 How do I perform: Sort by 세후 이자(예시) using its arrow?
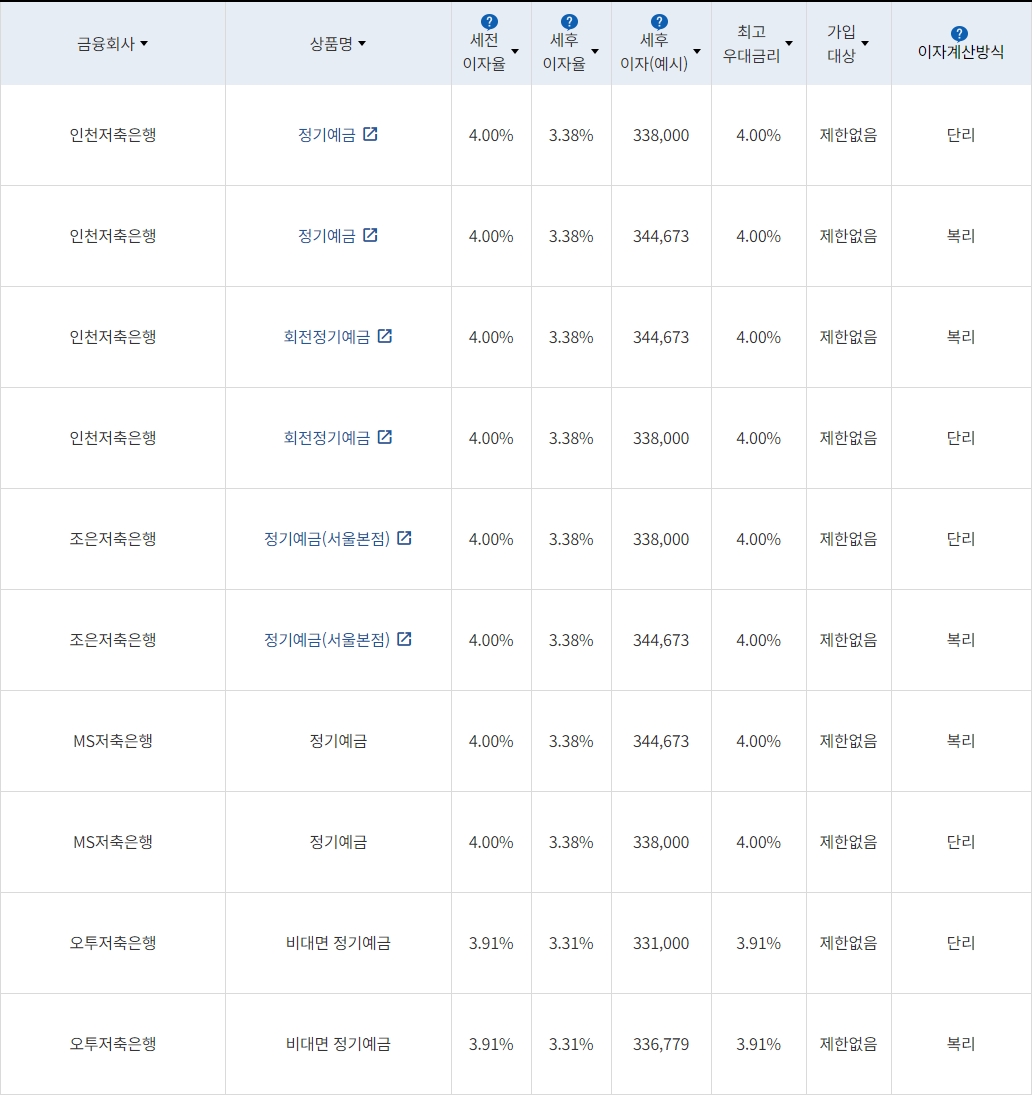(697, 52)
